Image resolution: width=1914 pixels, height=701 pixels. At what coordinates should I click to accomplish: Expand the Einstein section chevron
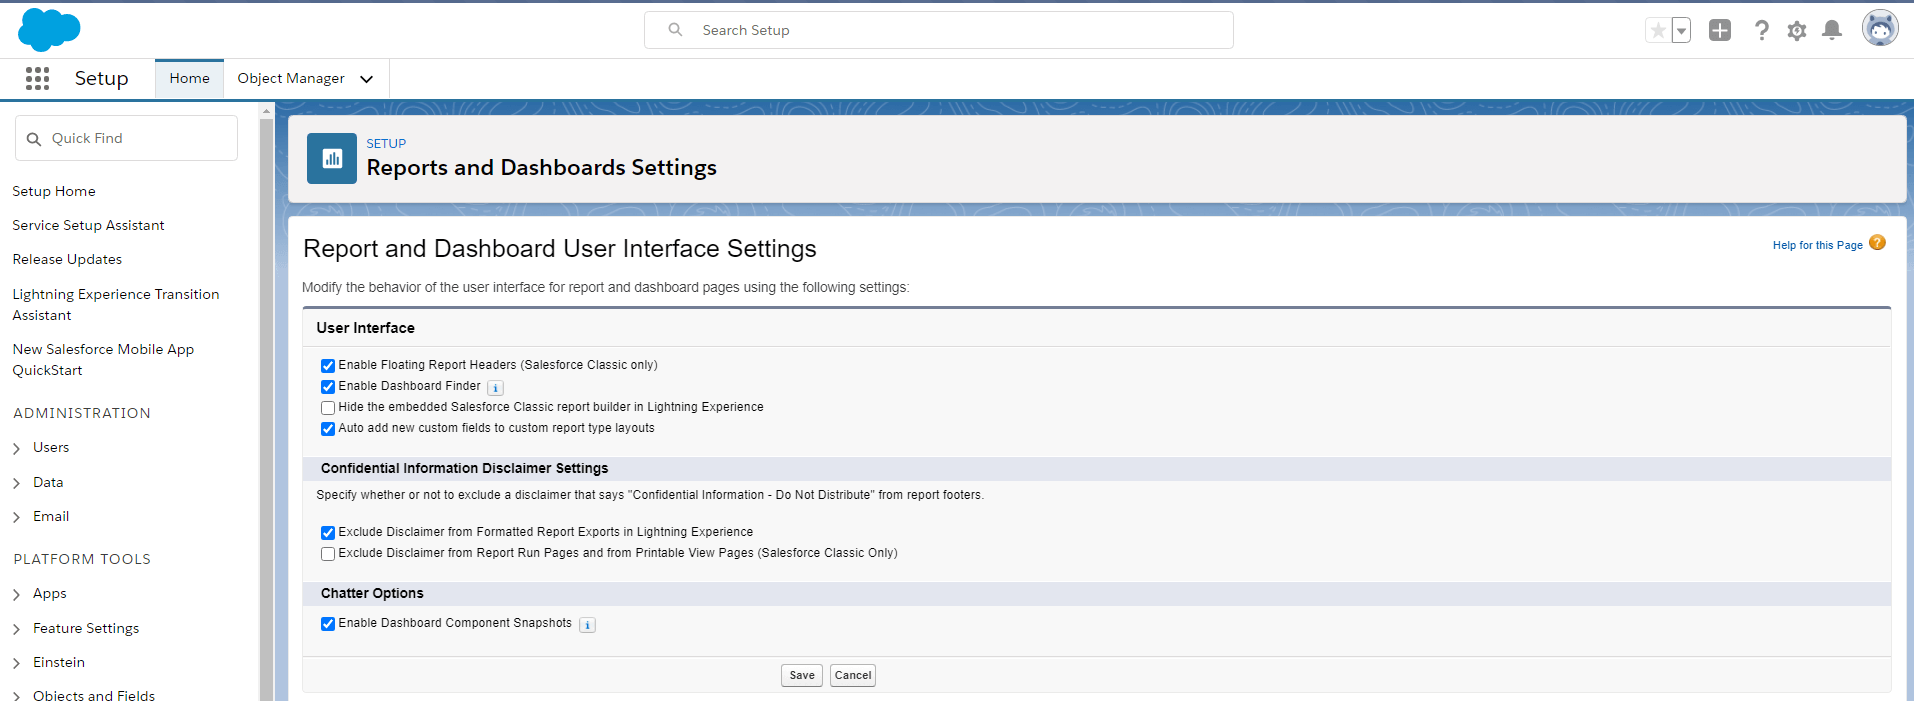[17, 664]
